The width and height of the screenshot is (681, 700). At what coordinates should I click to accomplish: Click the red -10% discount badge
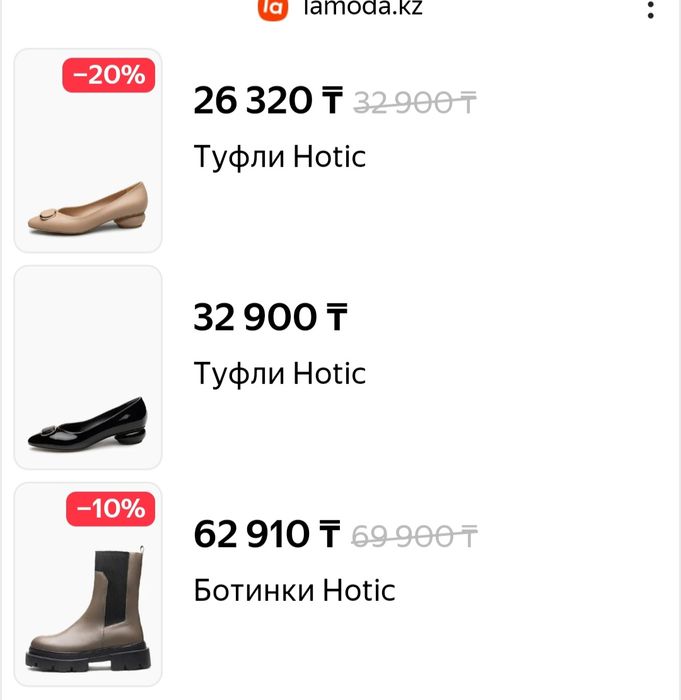110,509
